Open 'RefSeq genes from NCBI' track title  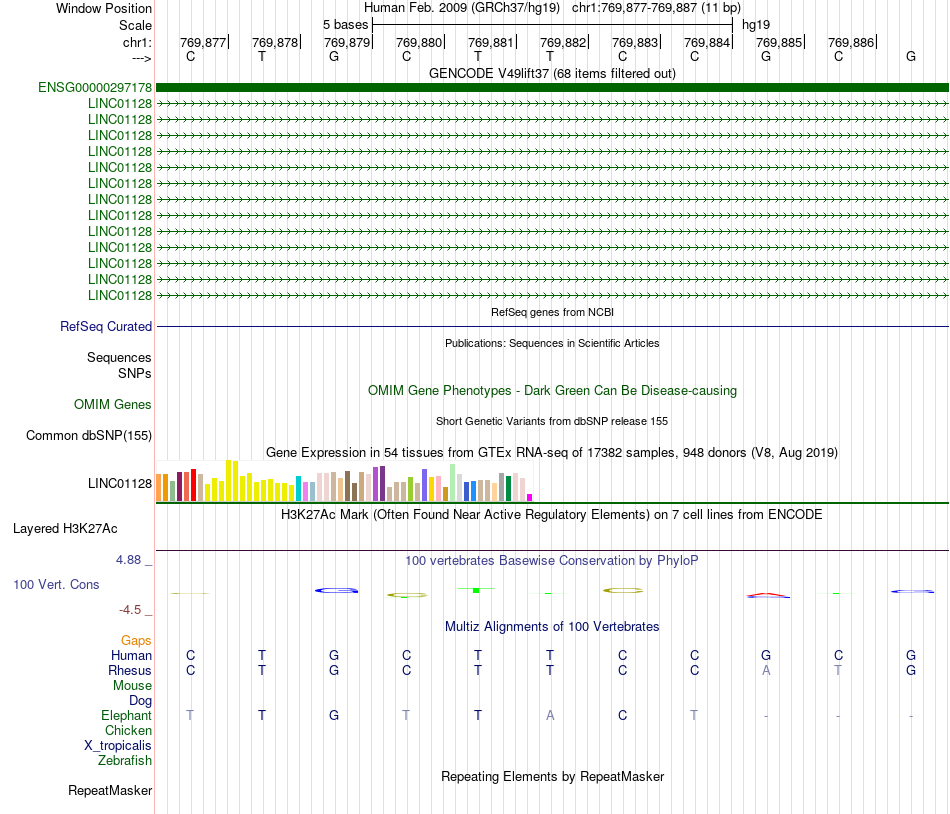552,312
